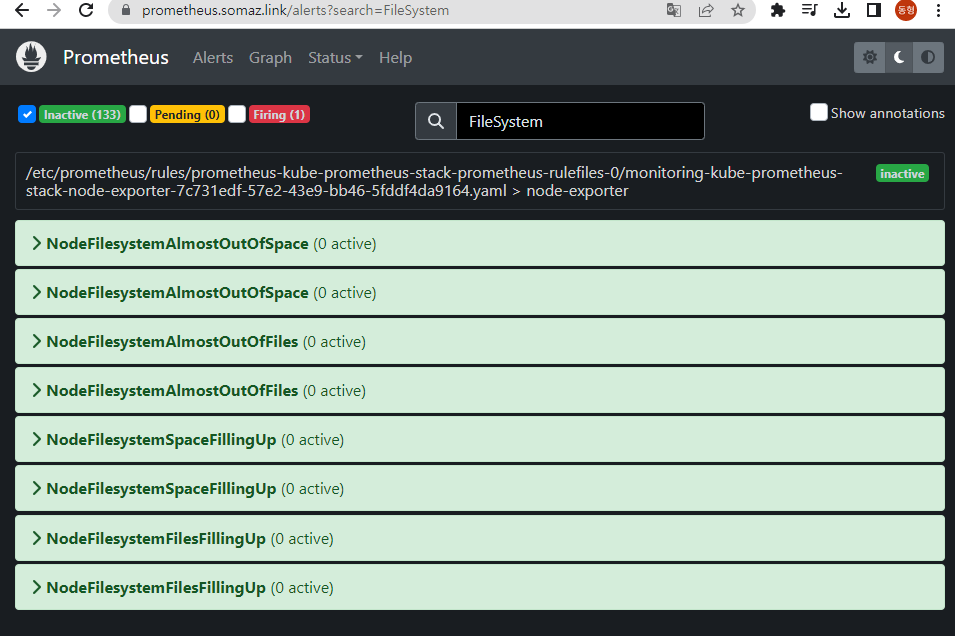This screenshot has height=636, width=955.
Task: Open the Help nav item
Action: click(x=395, y=58)
